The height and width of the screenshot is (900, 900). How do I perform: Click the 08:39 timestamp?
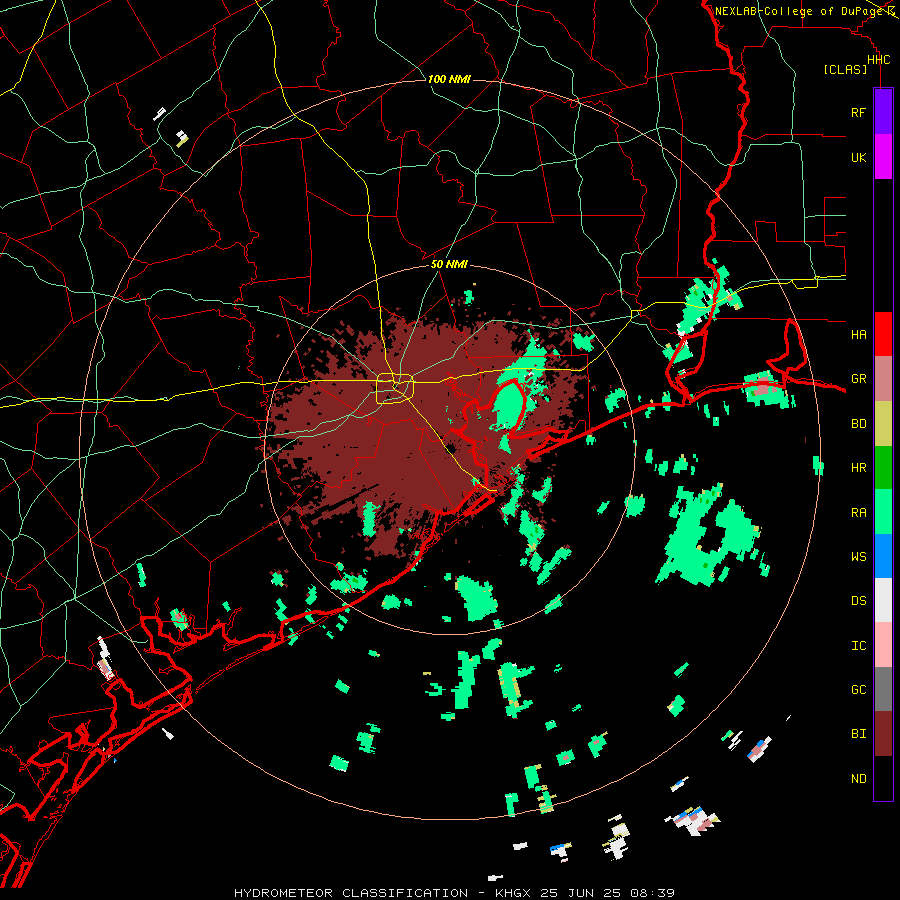point(655,893)
